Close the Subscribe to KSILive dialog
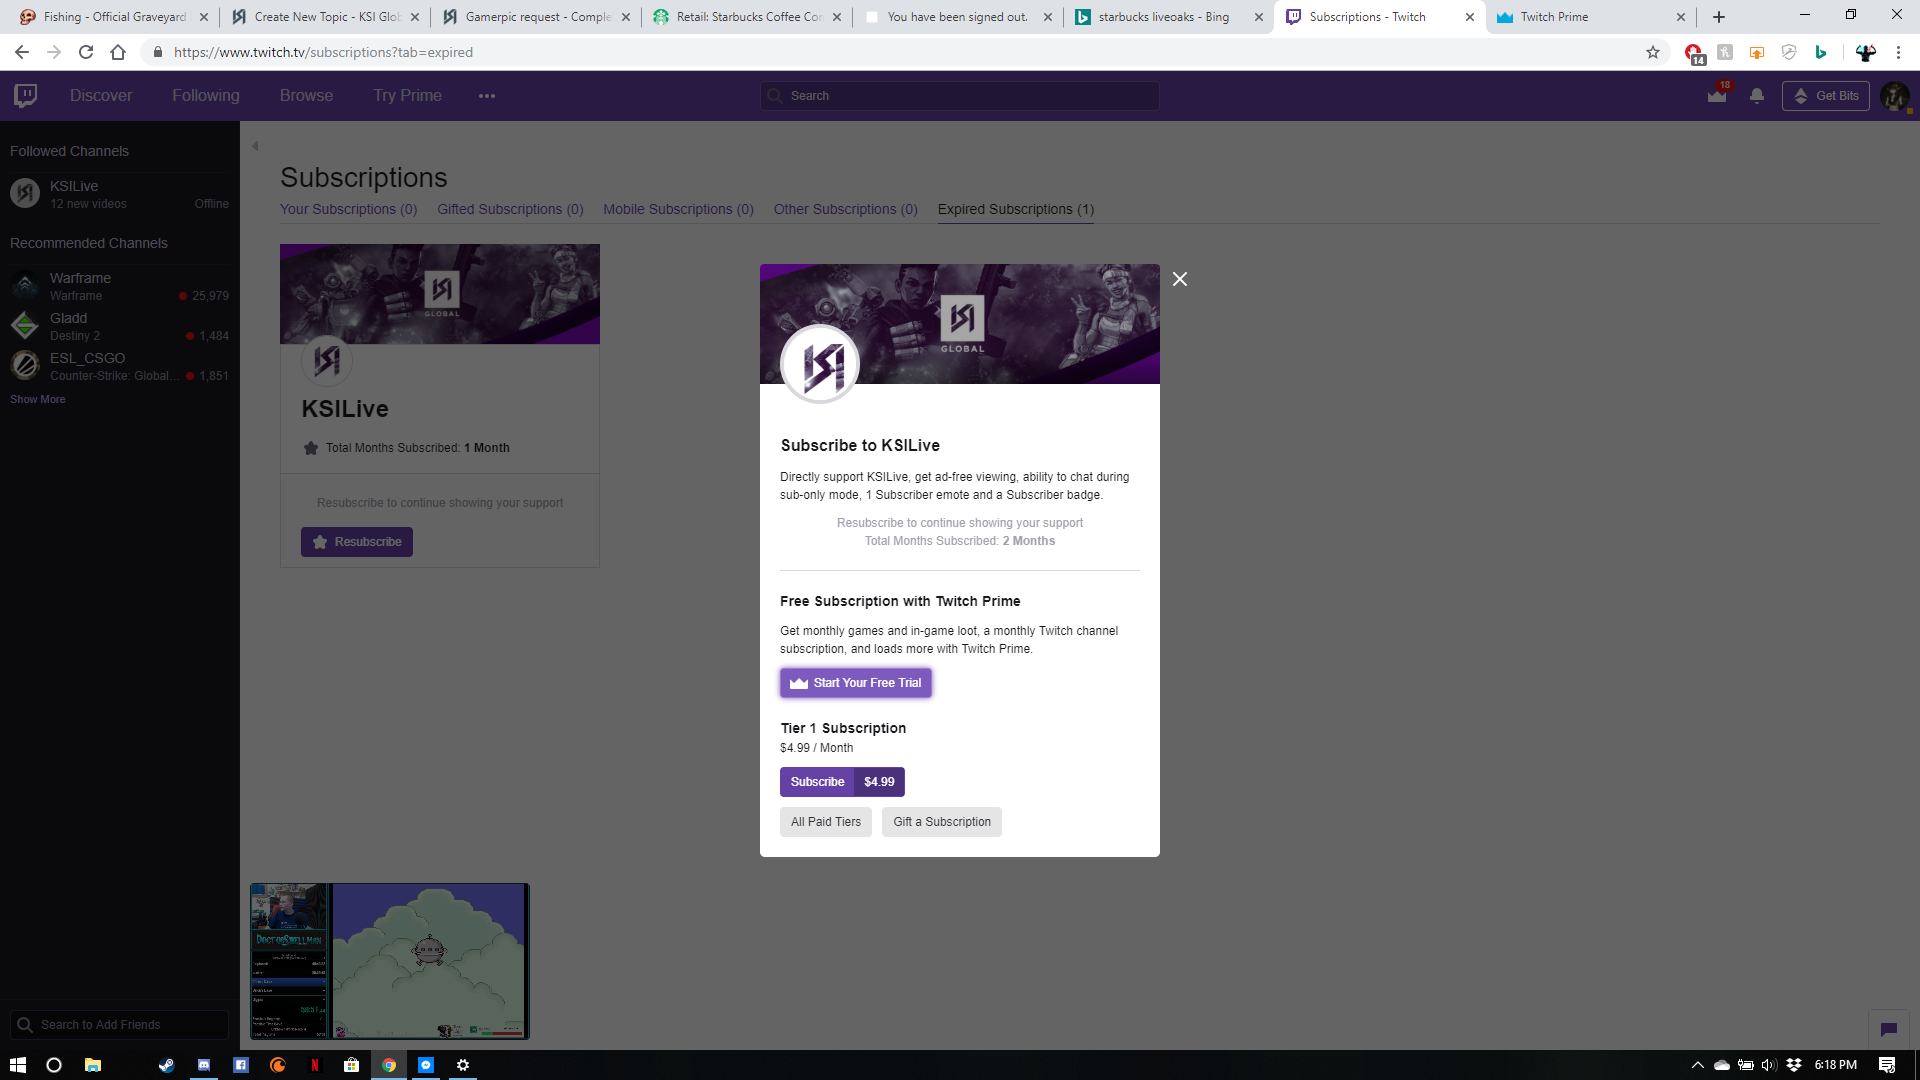The width and height of the screenshot is (1920, 1080). (1180, 279)
